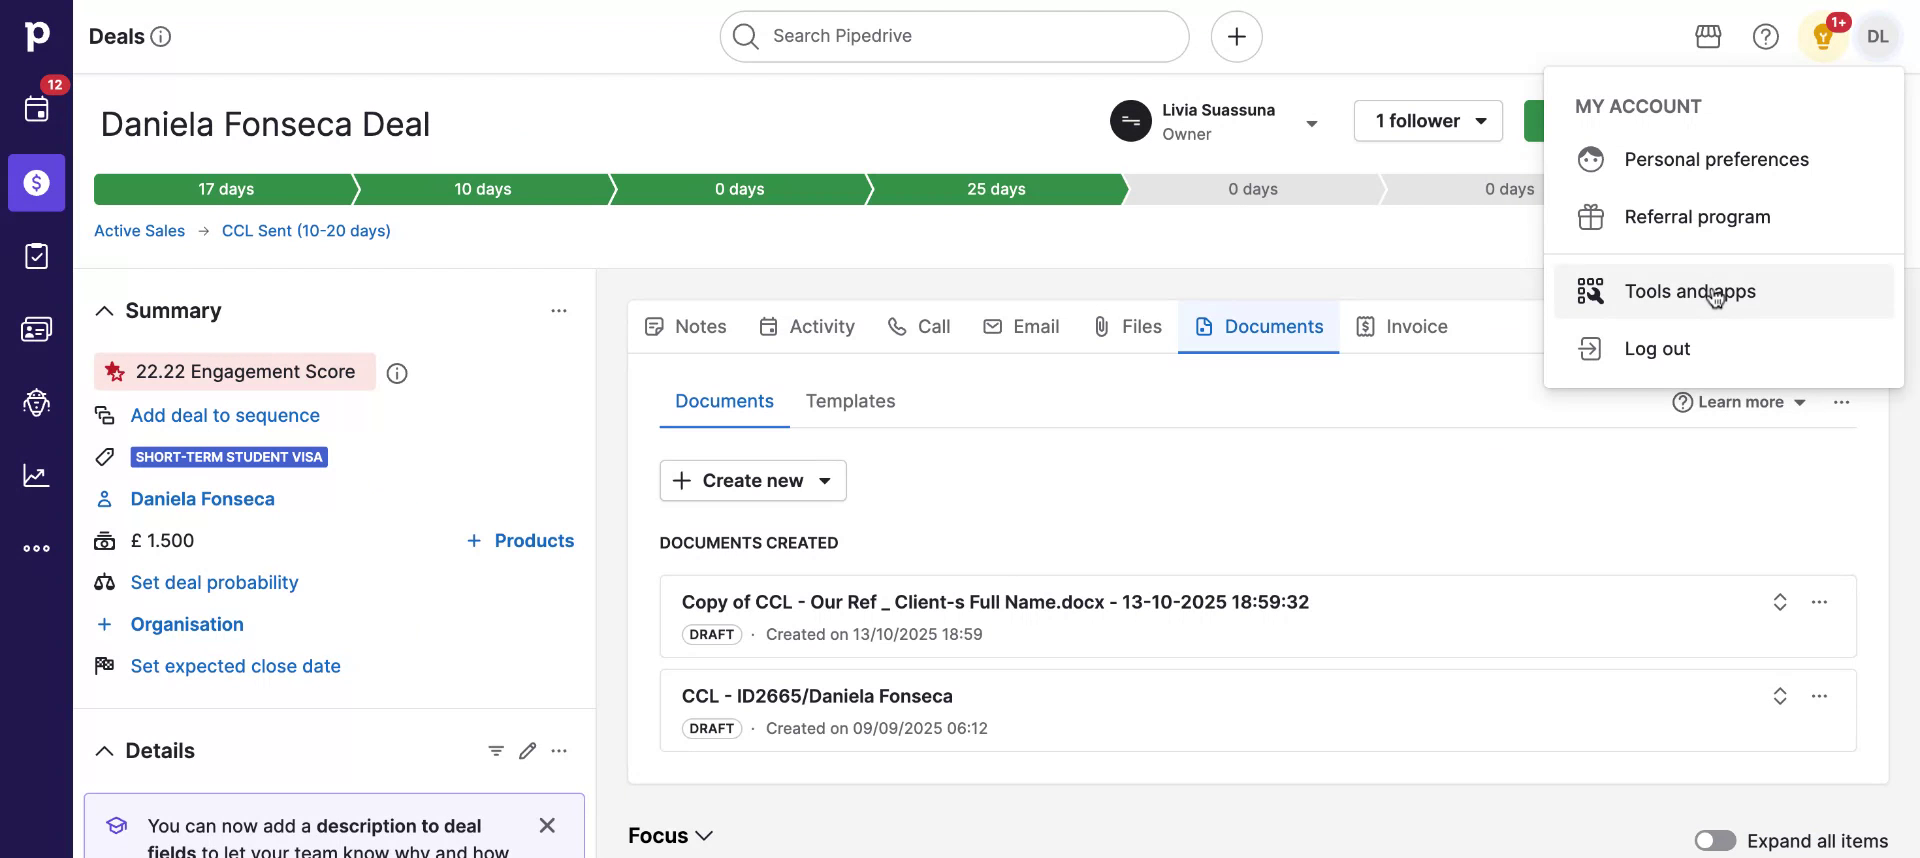The image size is (1920, 858).
Task: Open Summary section three-dot menu
Action: coord(559,311)
